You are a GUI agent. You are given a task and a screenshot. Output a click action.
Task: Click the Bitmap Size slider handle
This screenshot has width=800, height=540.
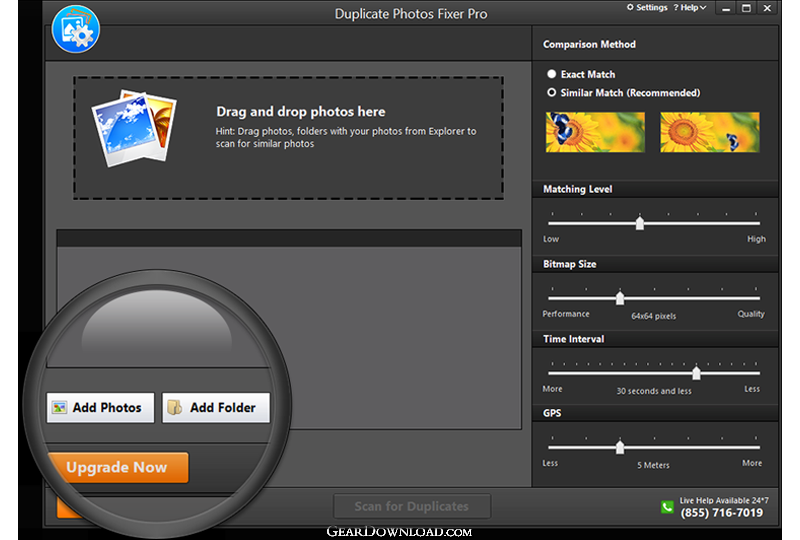(x=620, y=298)
